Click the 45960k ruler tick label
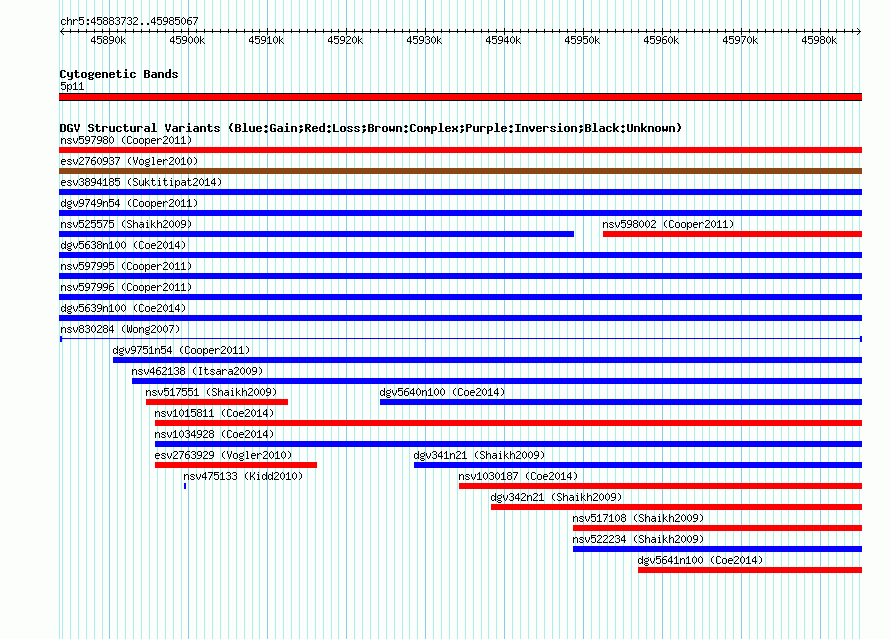Screen dimensions: 890x639 pyautogui.click(x=661, y=40)
